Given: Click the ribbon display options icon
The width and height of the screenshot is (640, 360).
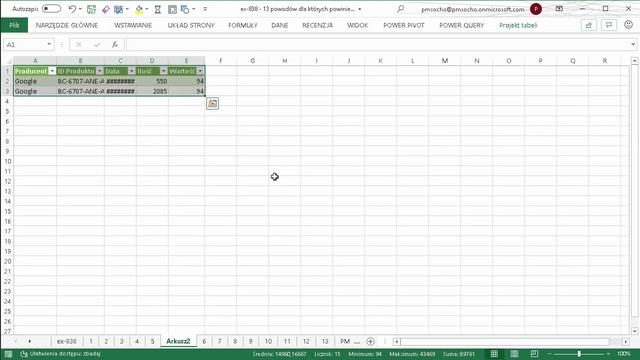Looking at the screenshot, I should pyautogui.click(x=559, y=9).
